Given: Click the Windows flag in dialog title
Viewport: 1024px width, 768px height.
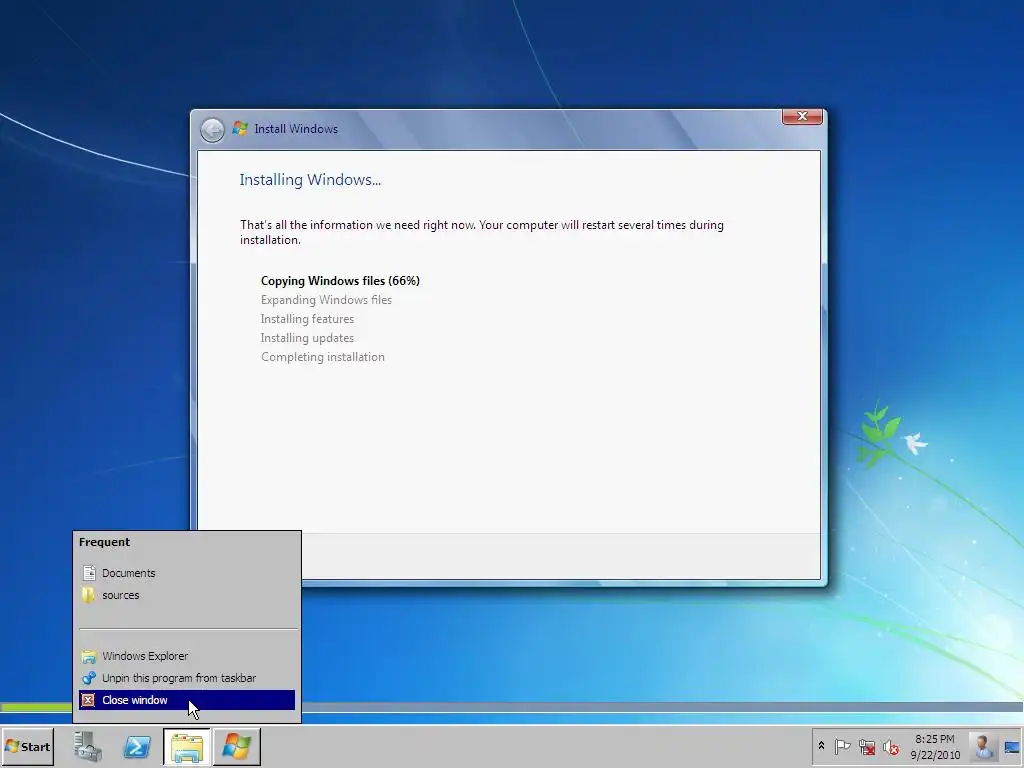Looking at the screenshot, I should [x=240, y=129].
